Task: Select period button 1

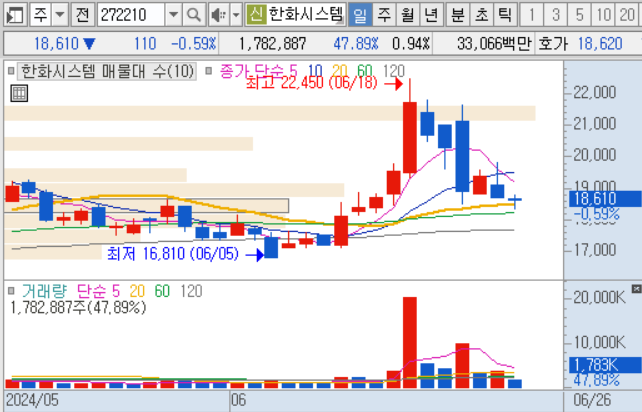Action: [531, 15]
